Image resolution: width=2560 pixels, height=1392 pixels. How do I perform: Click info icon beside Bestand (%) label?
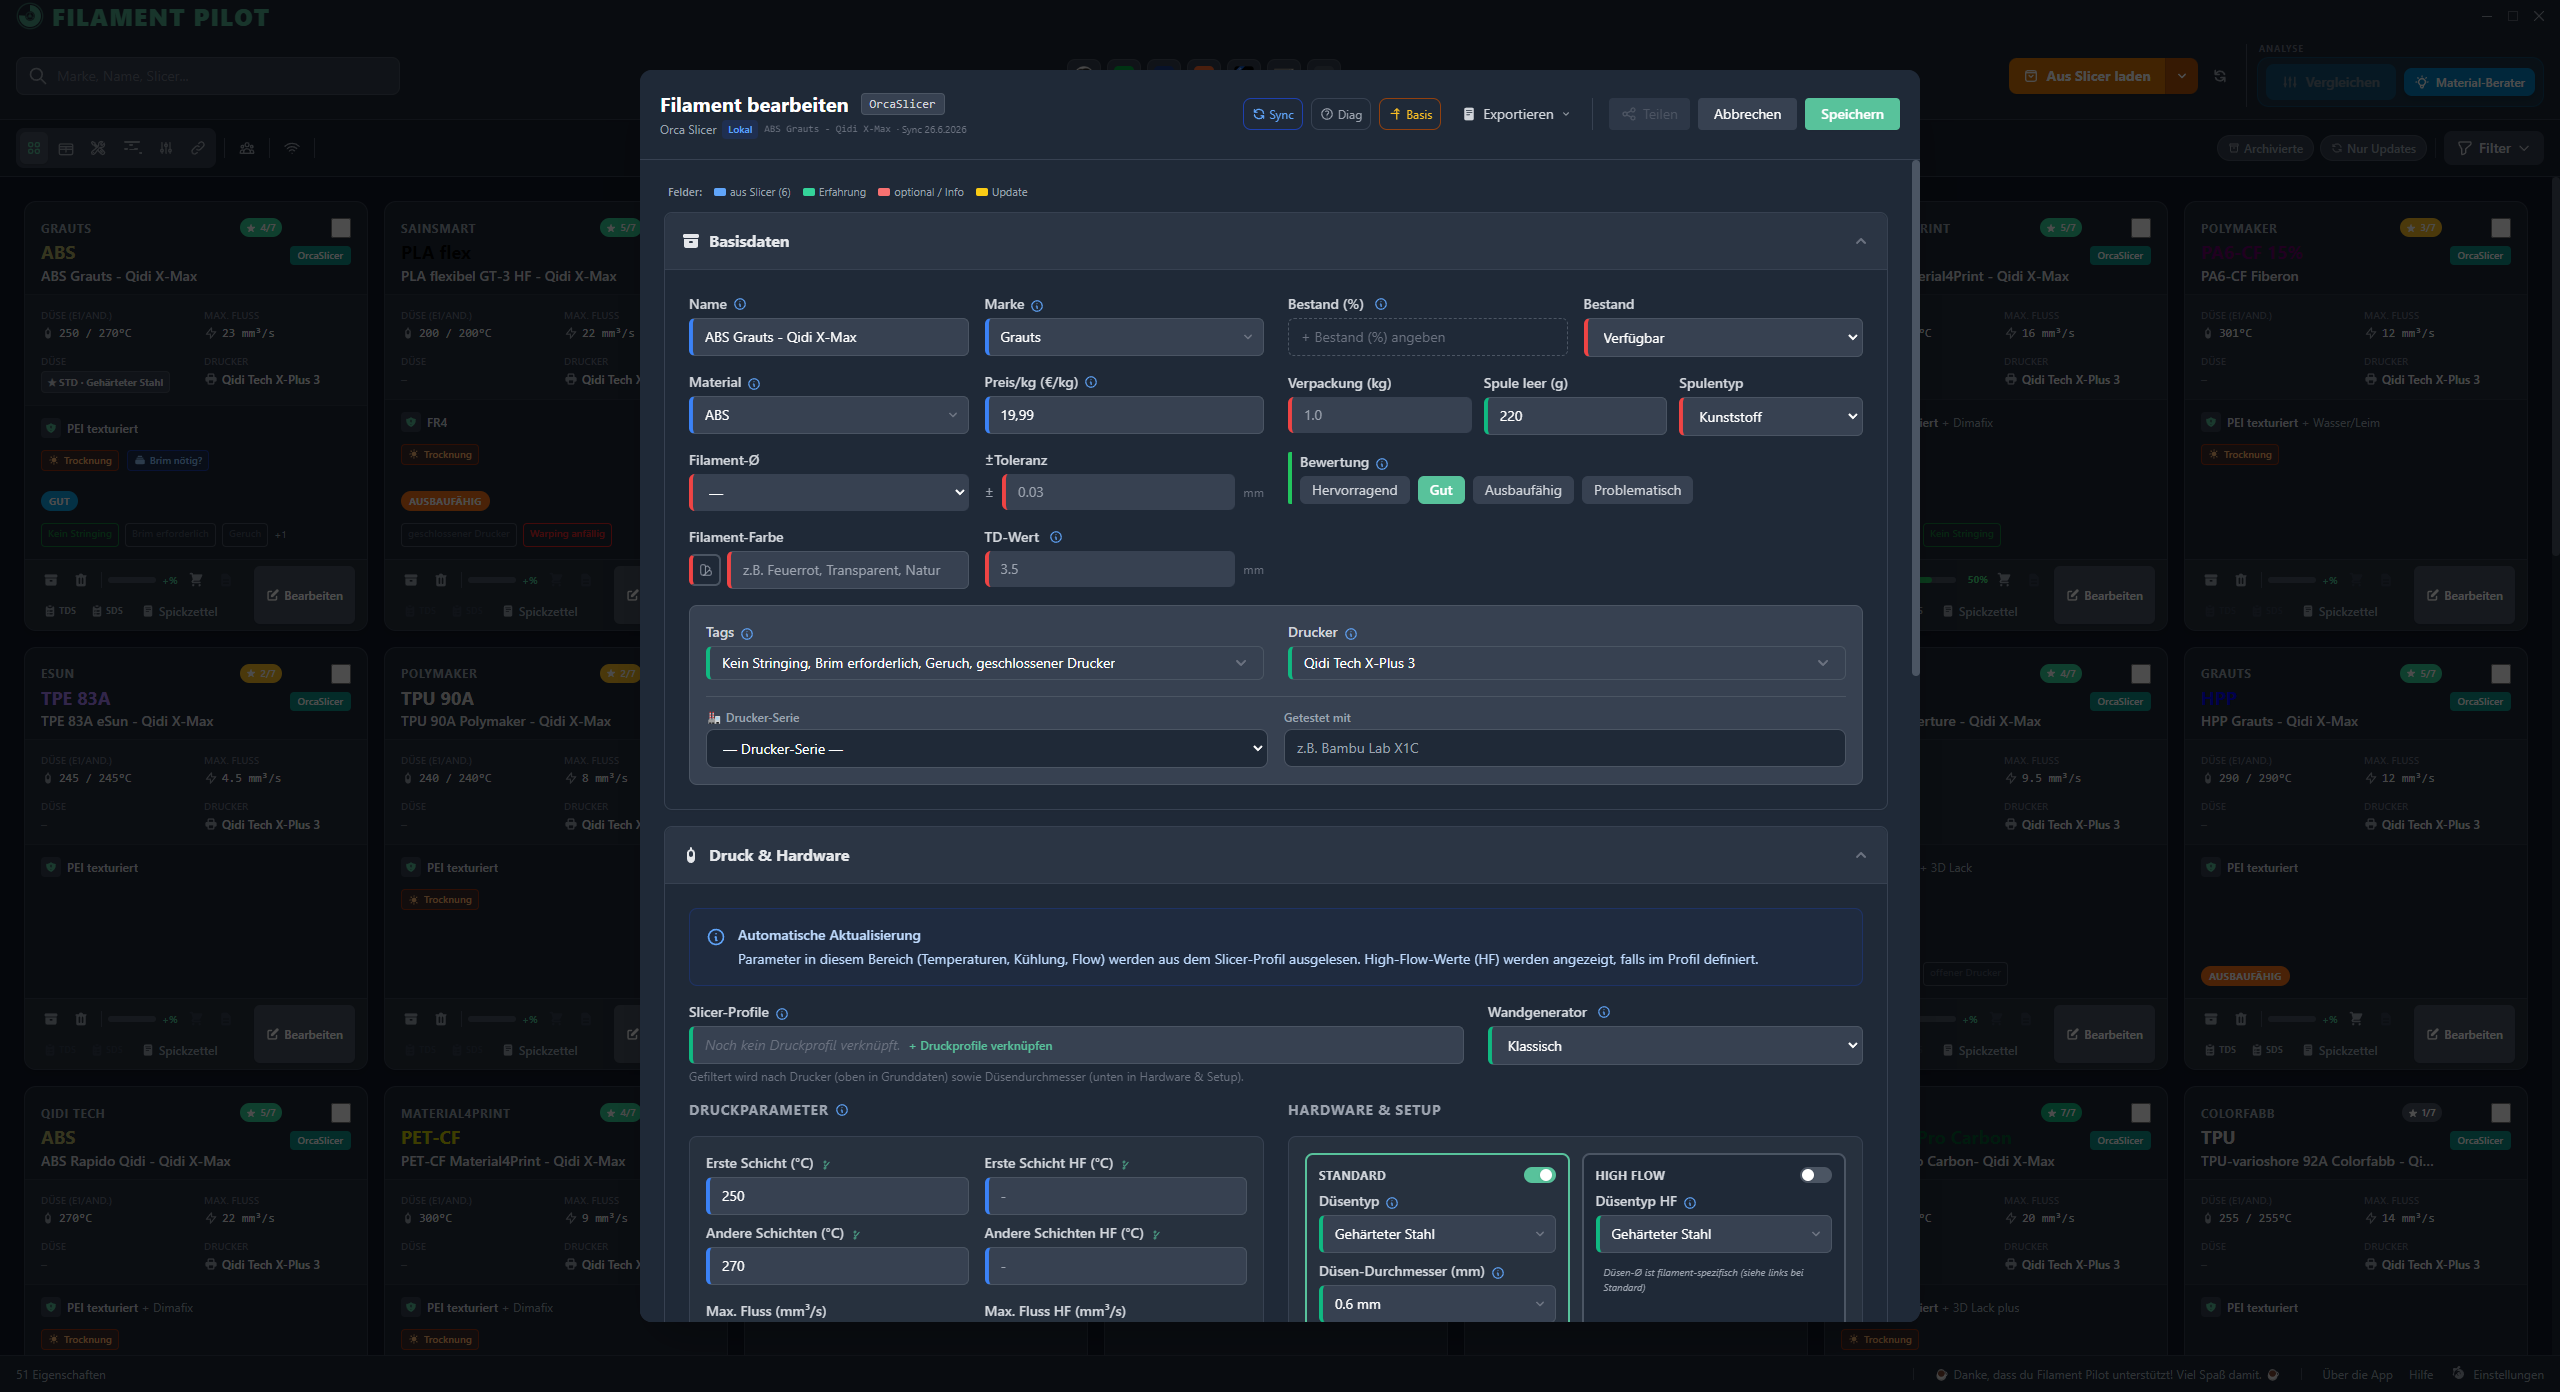1381,304
